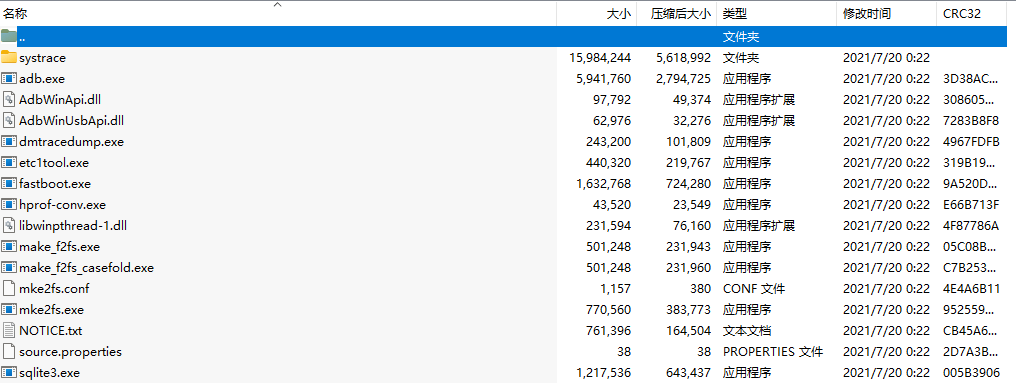Click the dmtracedump.exe icon
The height and width of the screenshot is (383, 1016).
click(8, 141)
